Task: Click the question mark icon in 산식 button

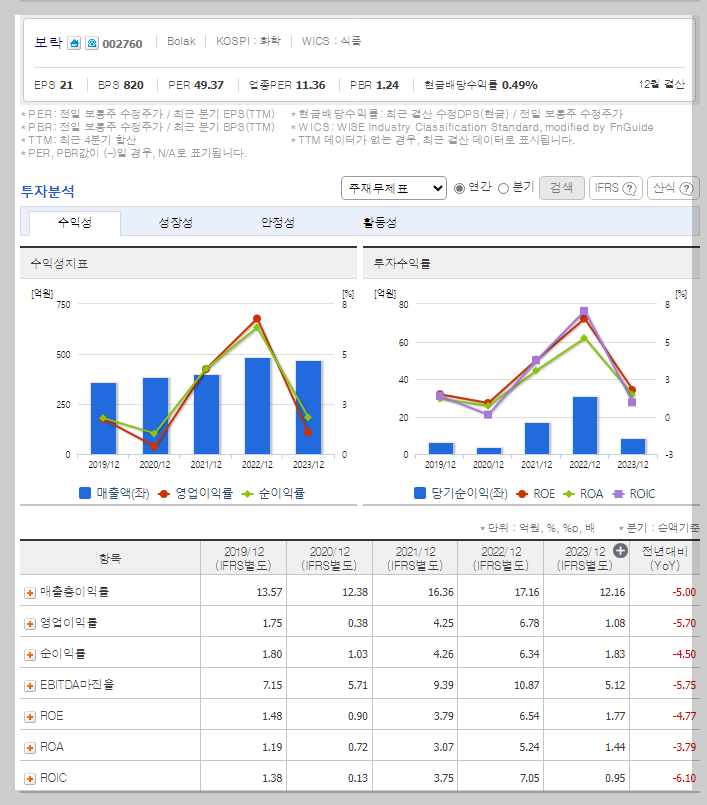Action: [686, 188]
